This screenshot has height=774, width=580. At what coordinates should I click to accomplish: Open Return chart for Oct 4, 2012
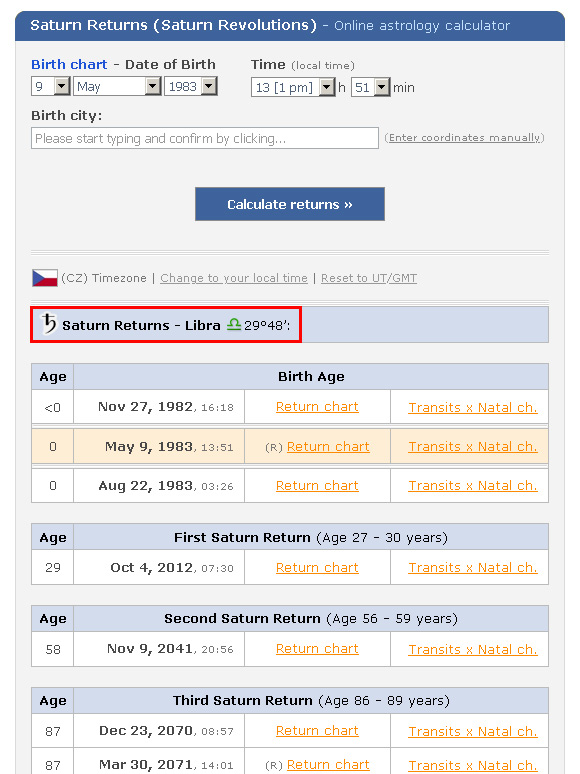tap(317, 568)
